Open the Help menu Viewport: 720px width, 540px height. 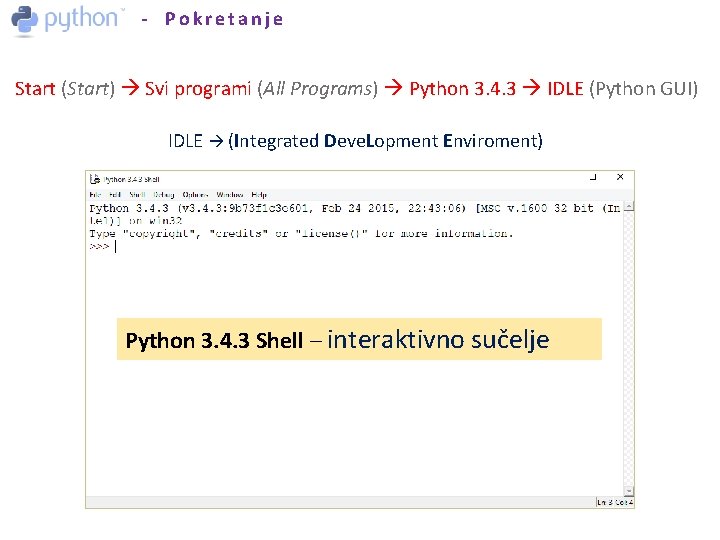coord(259,195)
